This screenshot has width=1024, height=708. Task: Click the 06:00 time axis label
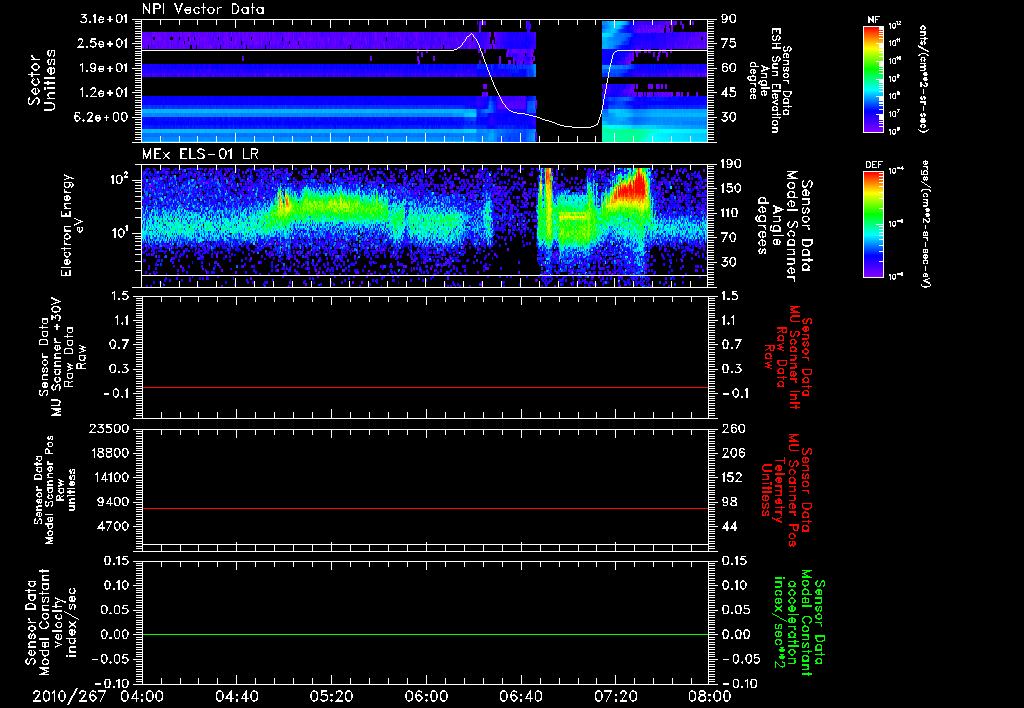coord(426,696)
